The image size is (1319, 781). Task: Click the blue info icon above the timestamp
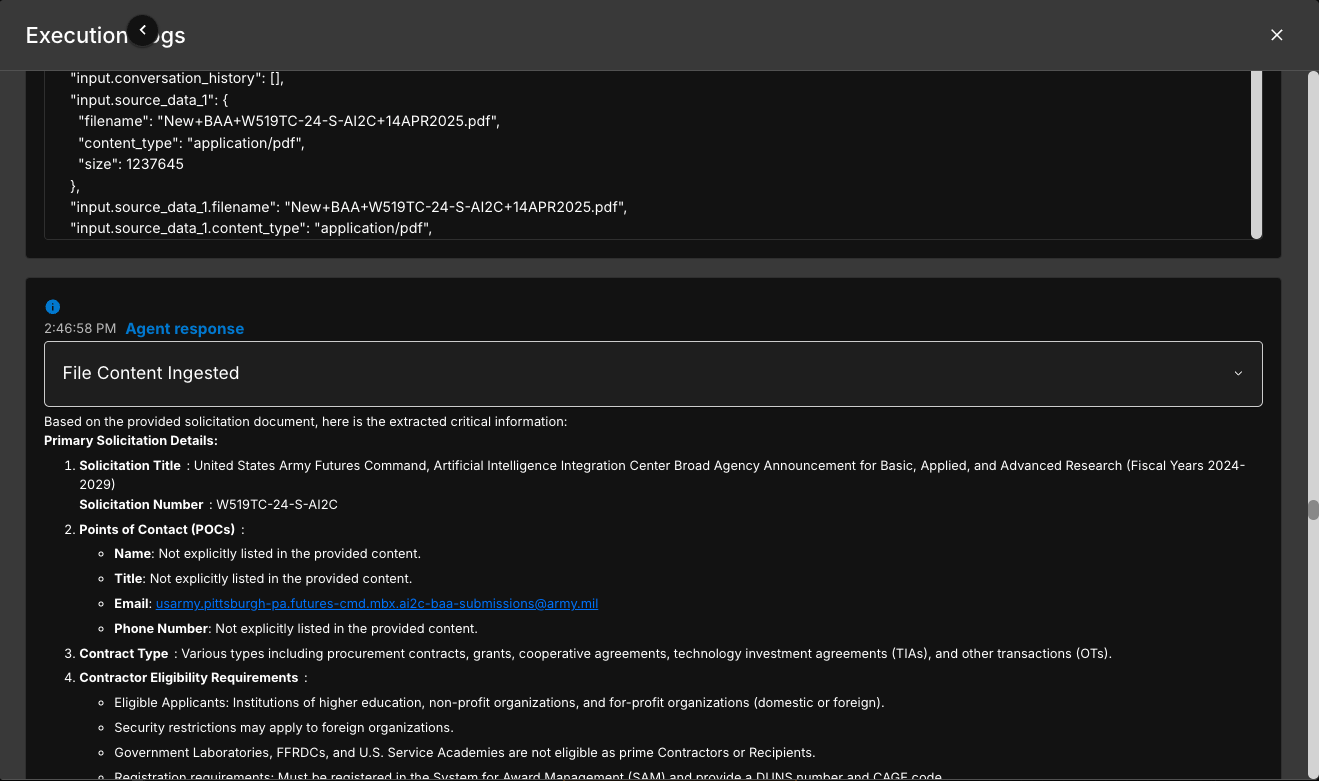tap(52, 307)
